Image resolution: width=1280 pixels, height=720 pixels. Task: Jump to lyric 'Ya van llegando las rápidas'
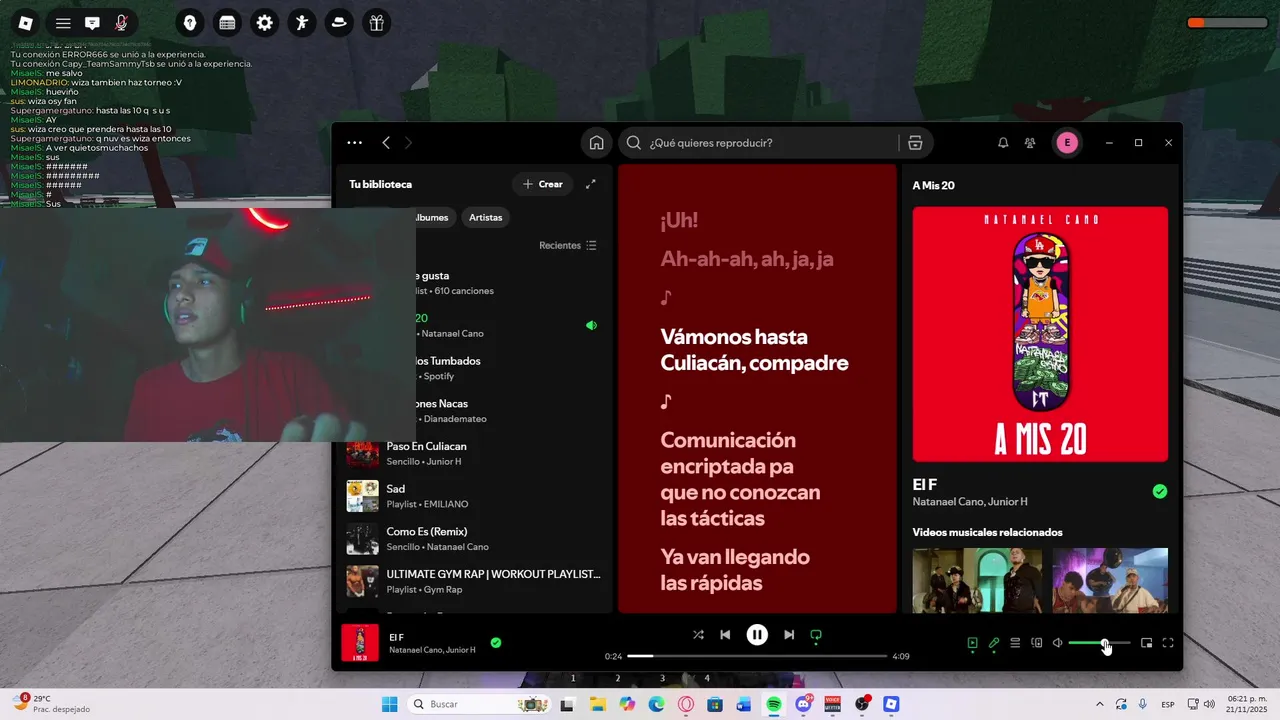735,569
